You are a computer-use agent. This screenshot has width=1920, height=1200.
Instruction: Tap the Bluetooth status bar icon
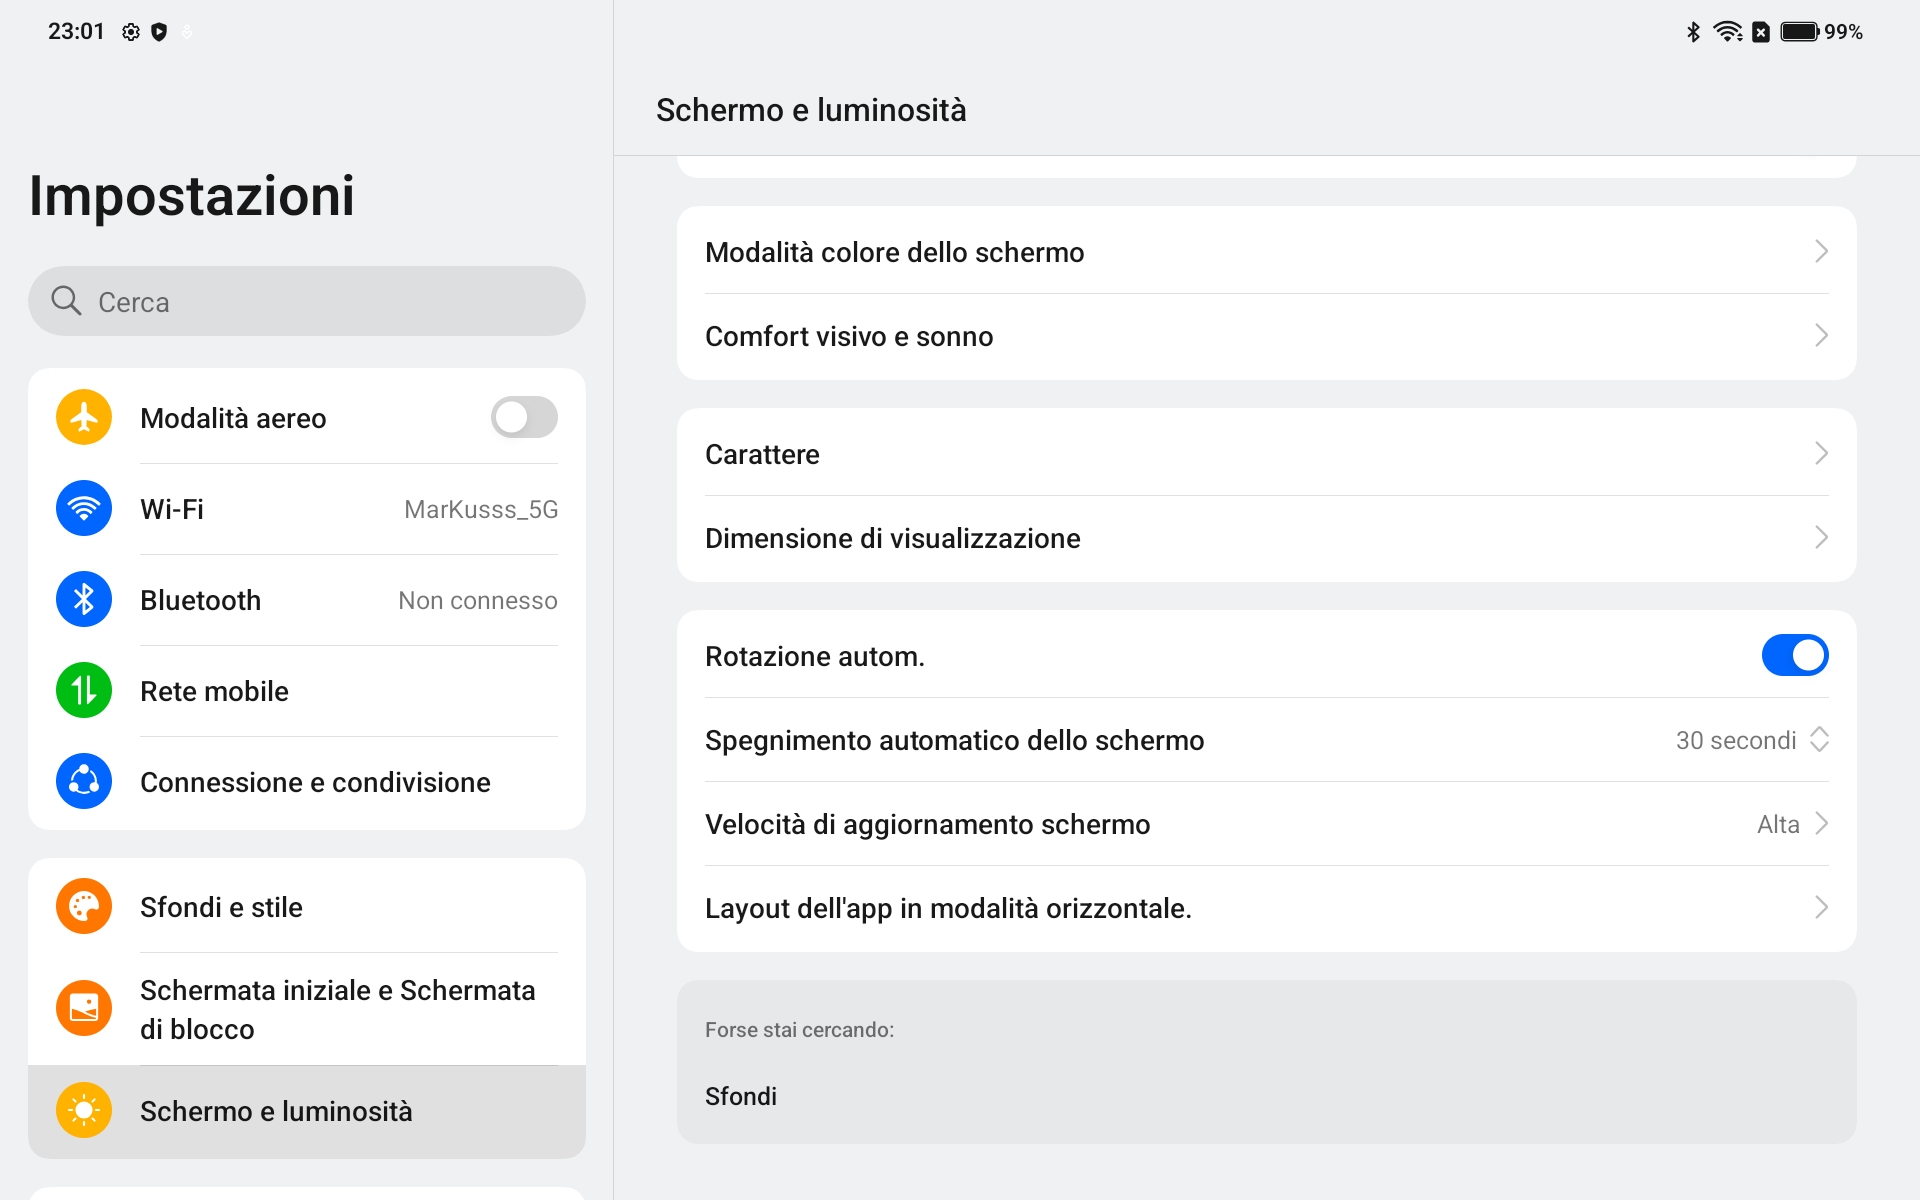pos(1693,32)
